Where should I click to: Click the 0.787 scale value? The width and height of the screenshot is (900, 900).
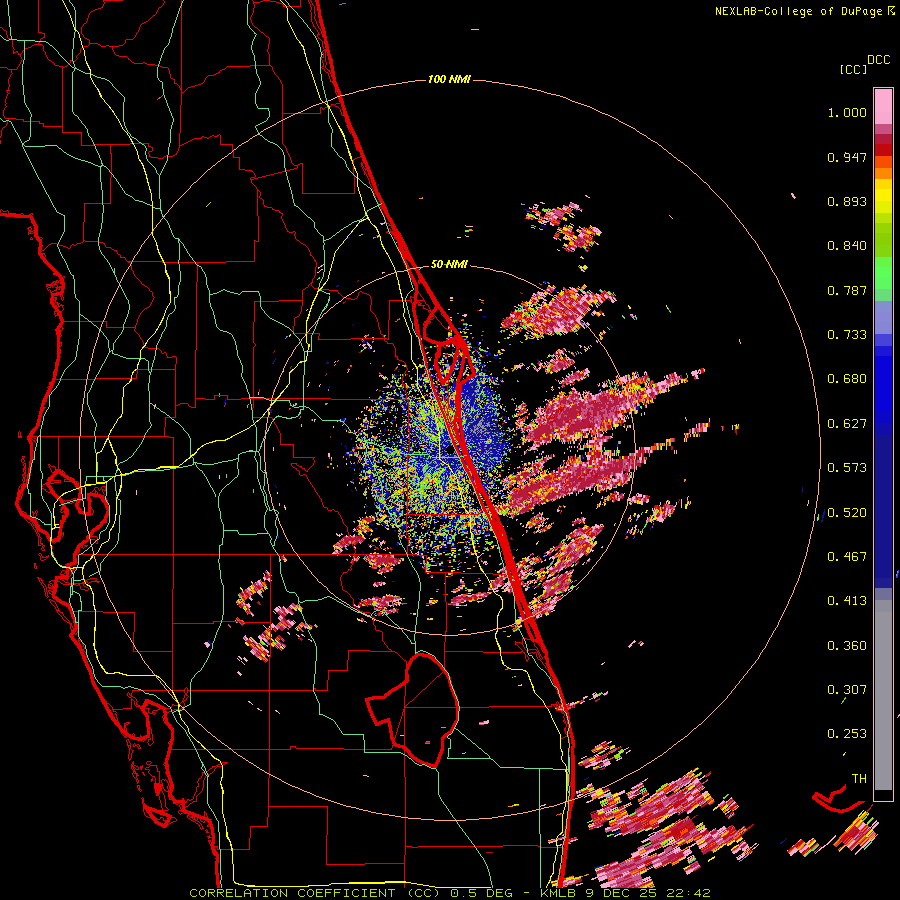click(847, 290)
